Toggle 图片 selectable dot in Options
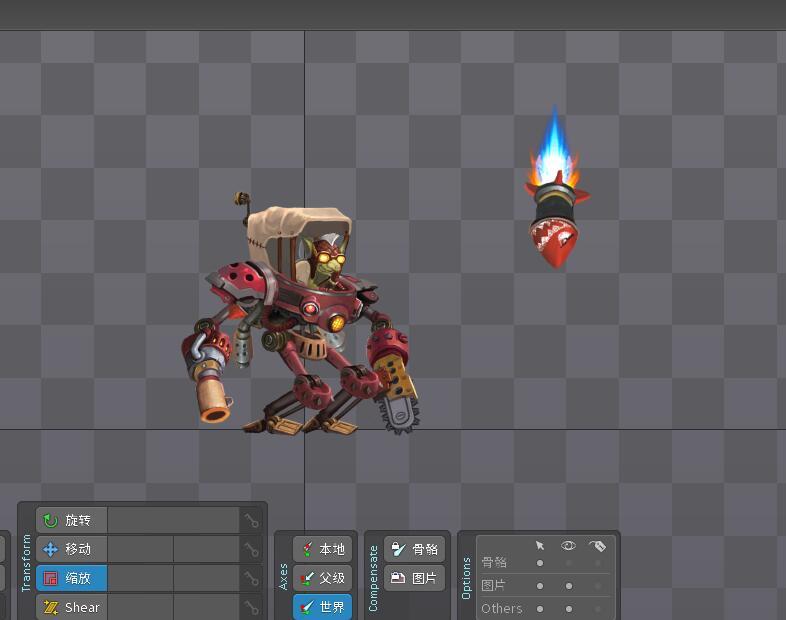 (x=540, y=585)
